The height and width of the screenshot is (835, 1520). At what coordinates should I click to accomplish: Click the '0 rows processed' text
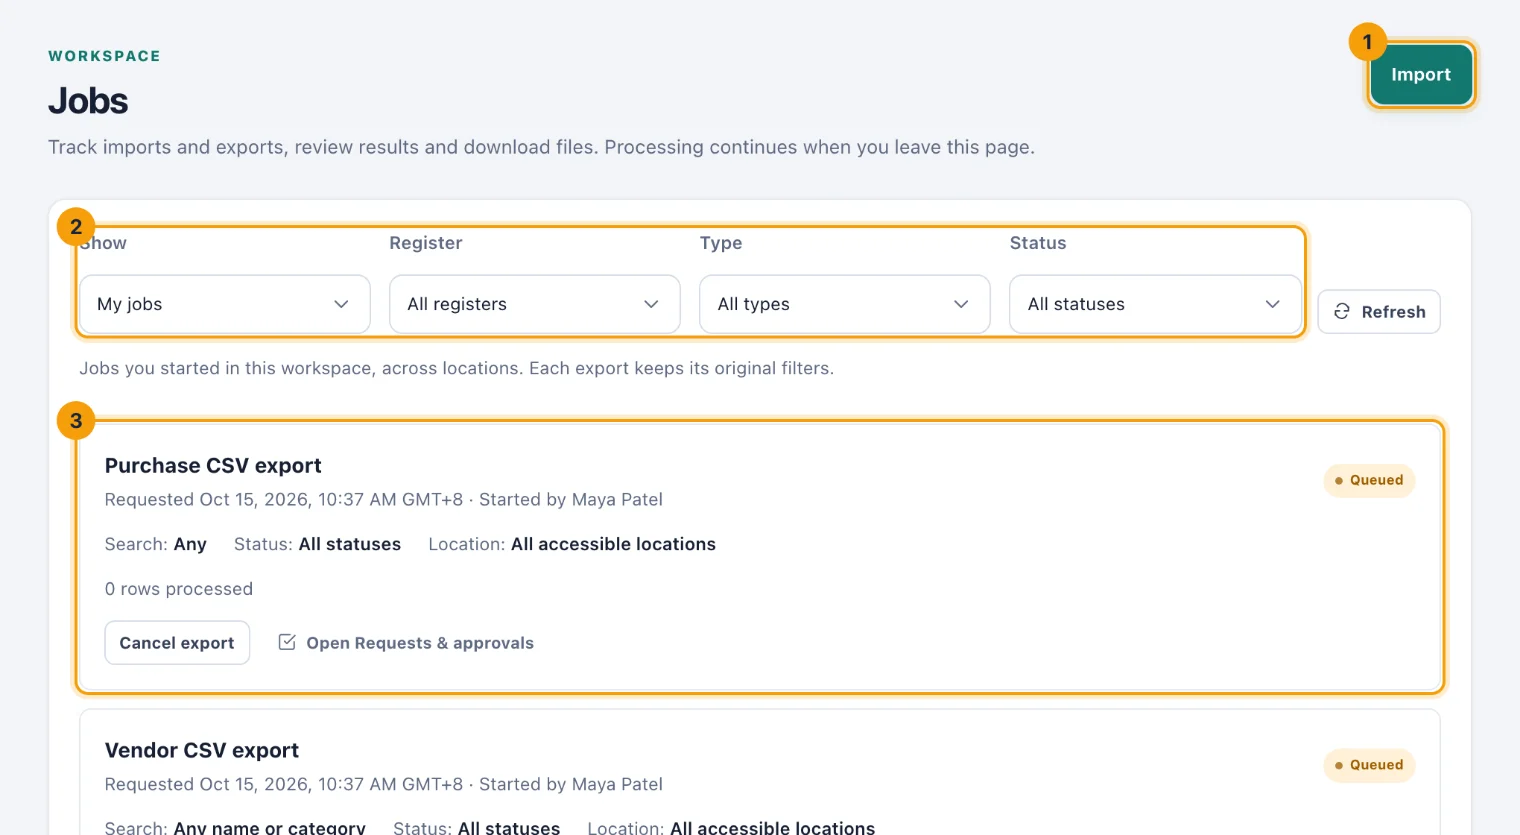[x=179, y=589]
